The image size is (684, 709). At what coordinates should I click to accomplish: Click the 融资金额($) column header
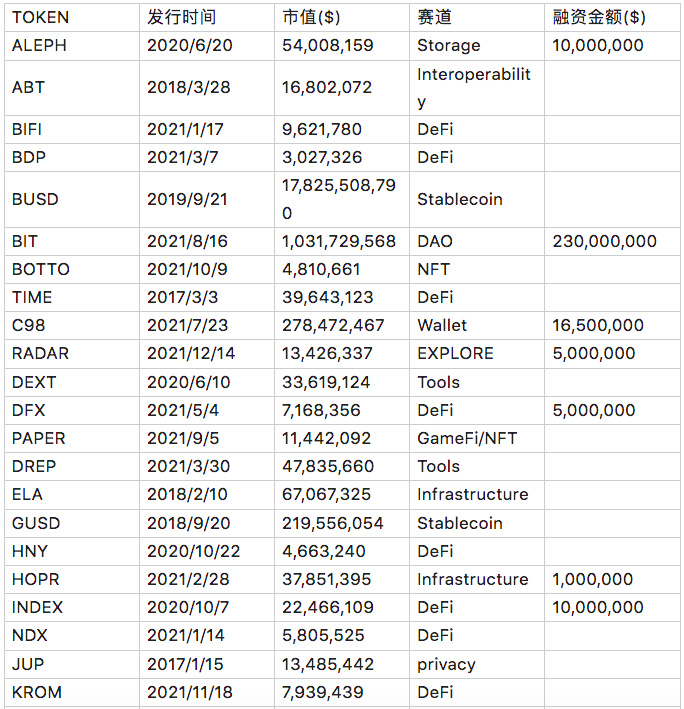(x=613, y=17)
